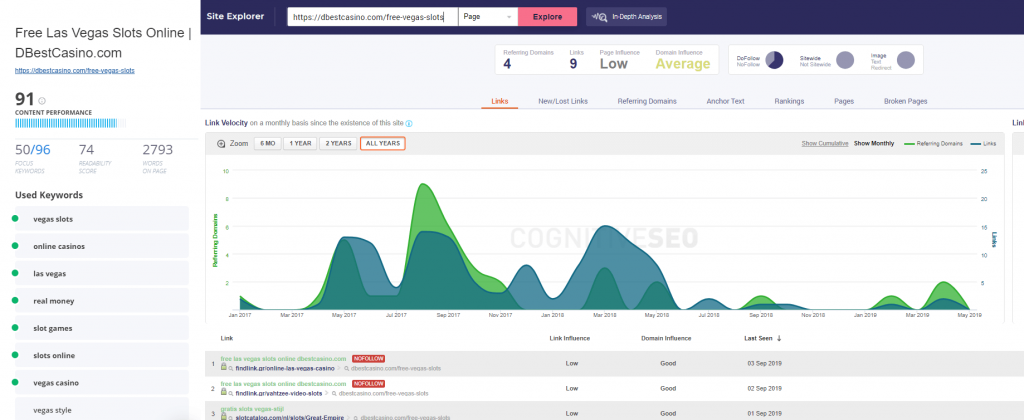The height and width of the screenshot is (420, 1024).
Task: Go to the Rankings tab
Action: pos(789,101)
